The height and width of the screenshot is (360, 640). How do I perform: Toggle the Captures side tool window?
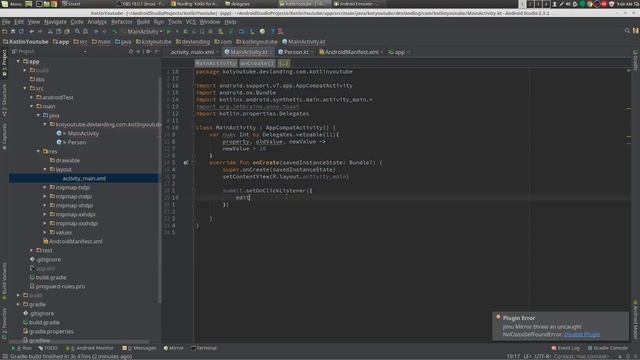pos(4,137)
